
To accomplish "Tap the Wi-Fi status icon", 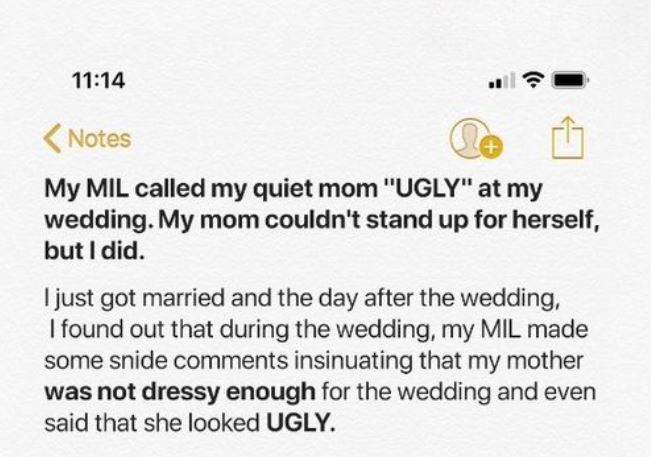I will tap(534, 80).
